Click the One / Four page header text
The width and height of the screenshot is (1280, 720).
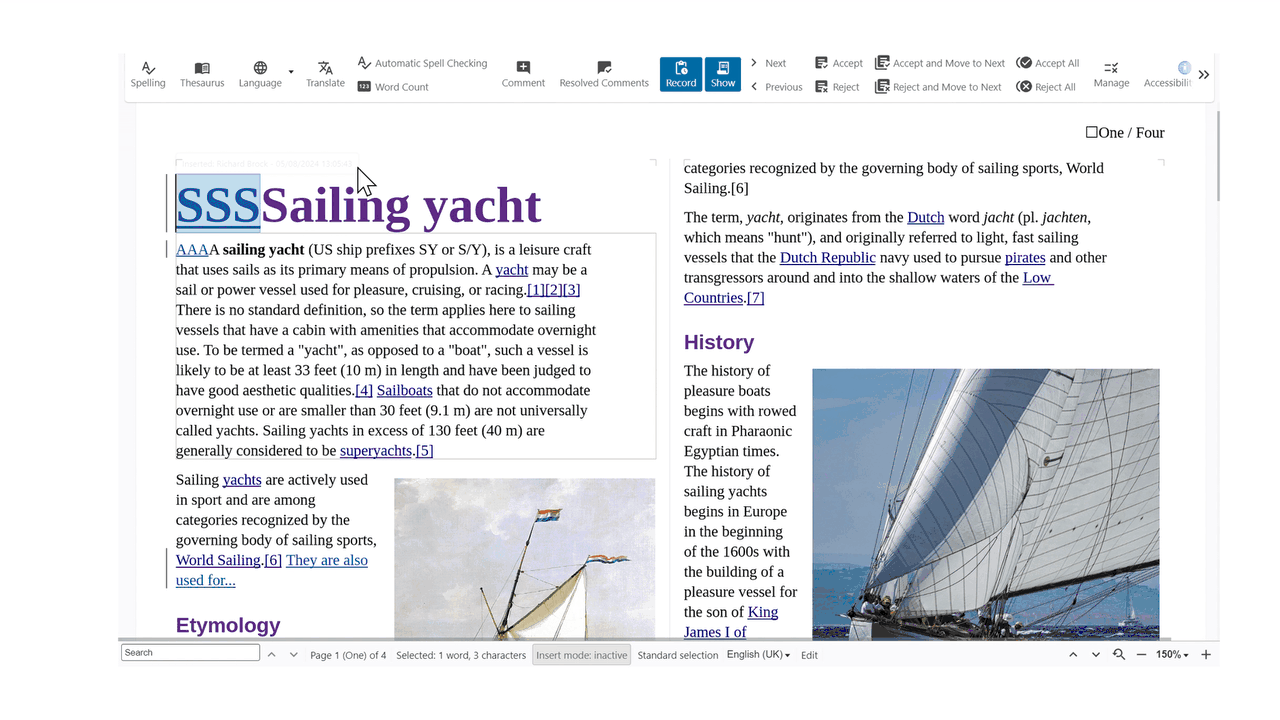tap(1125, 132)
